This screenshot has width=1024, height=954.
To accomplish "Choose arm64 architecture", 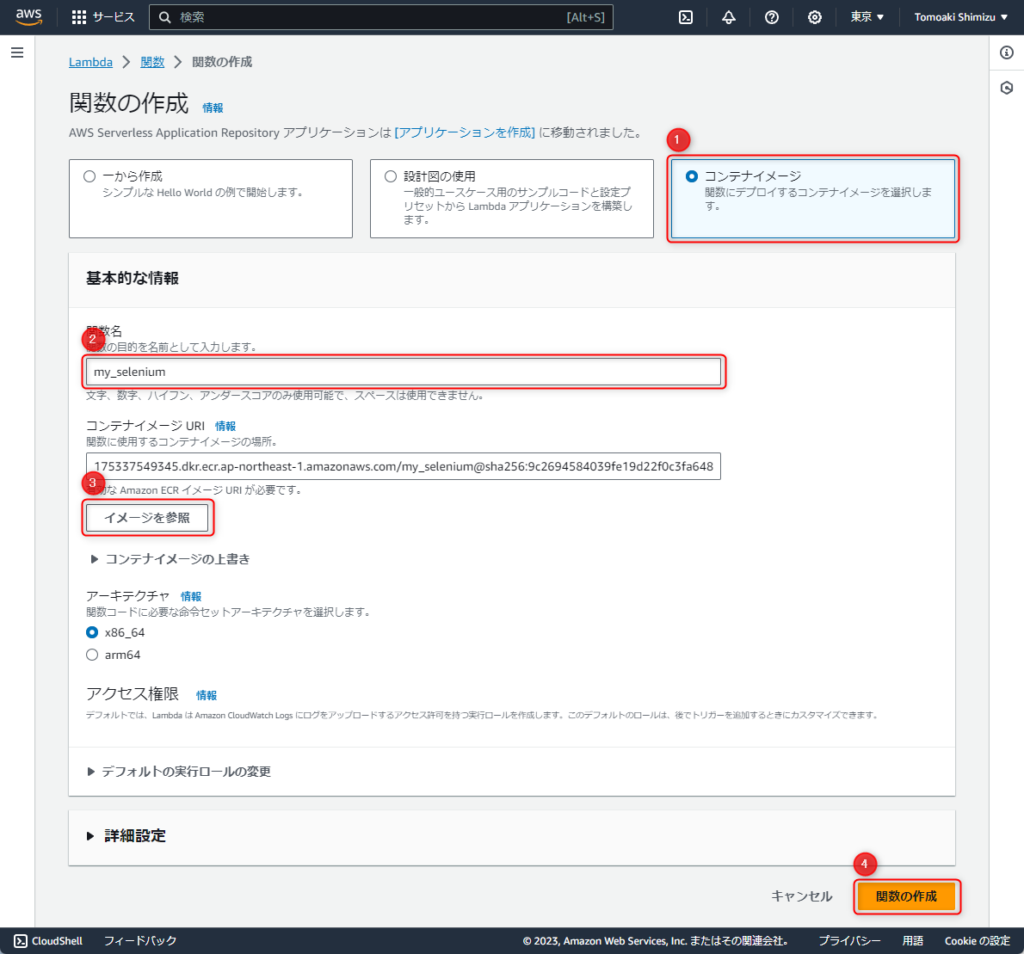I will [x=92, y=655].
